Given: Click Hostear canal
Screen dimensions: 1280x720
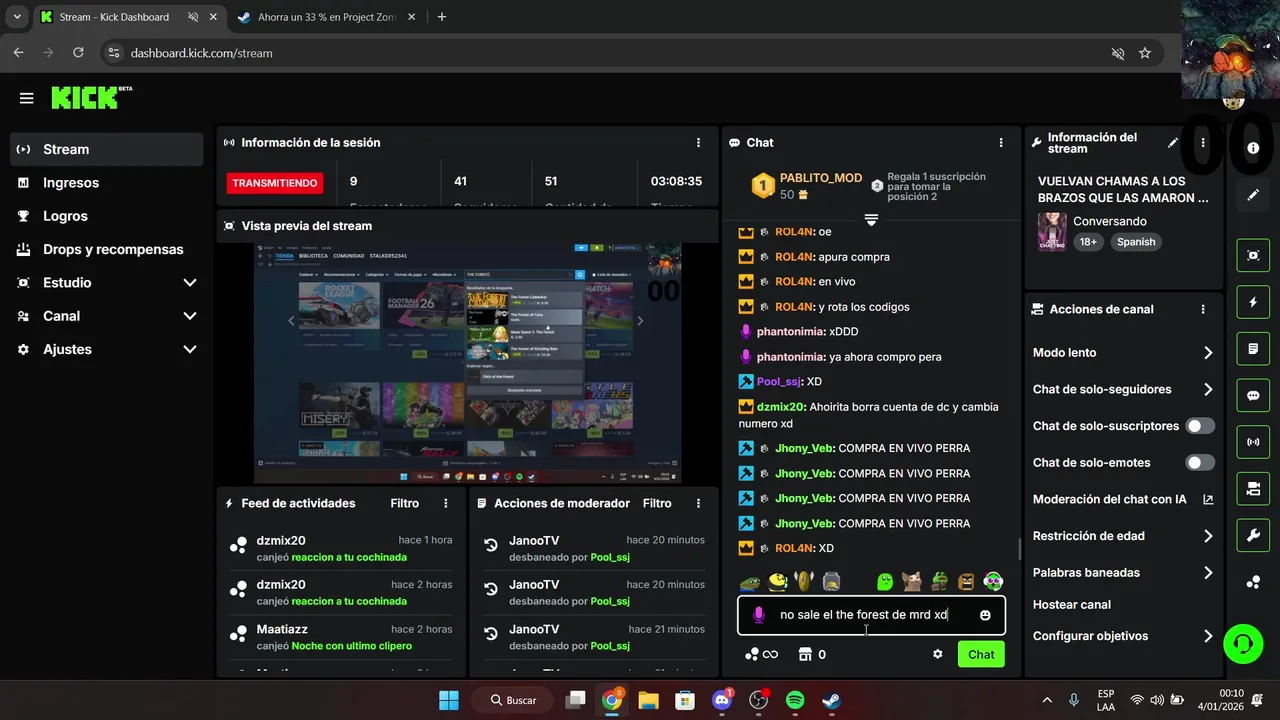Looking at the screenshot, I should [1072, 604].
